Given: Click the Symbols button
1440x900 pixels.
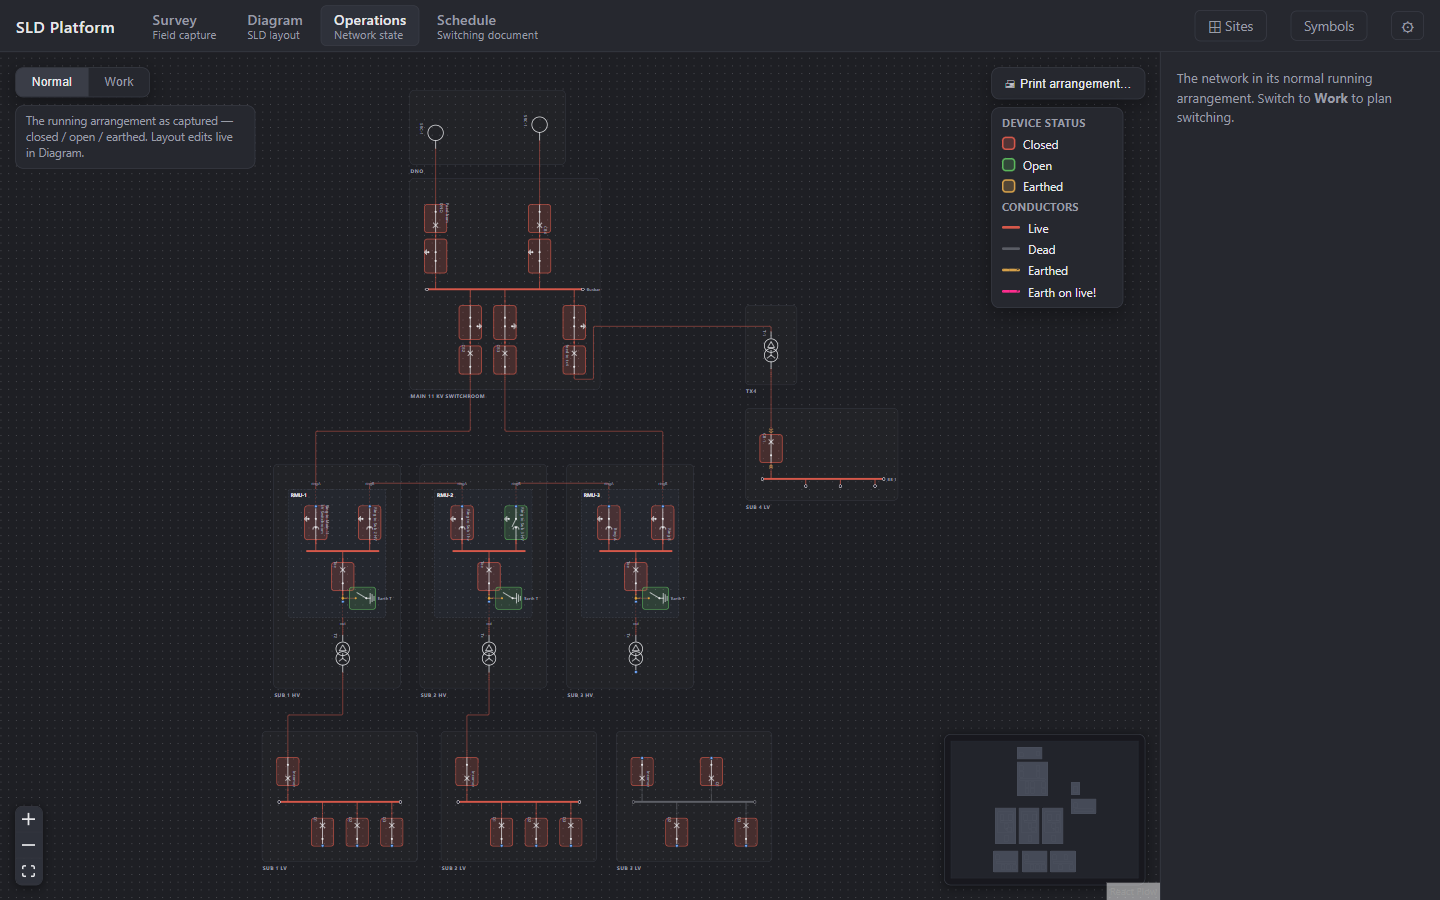Looking at the screenshot, I should coord(1328,27).
